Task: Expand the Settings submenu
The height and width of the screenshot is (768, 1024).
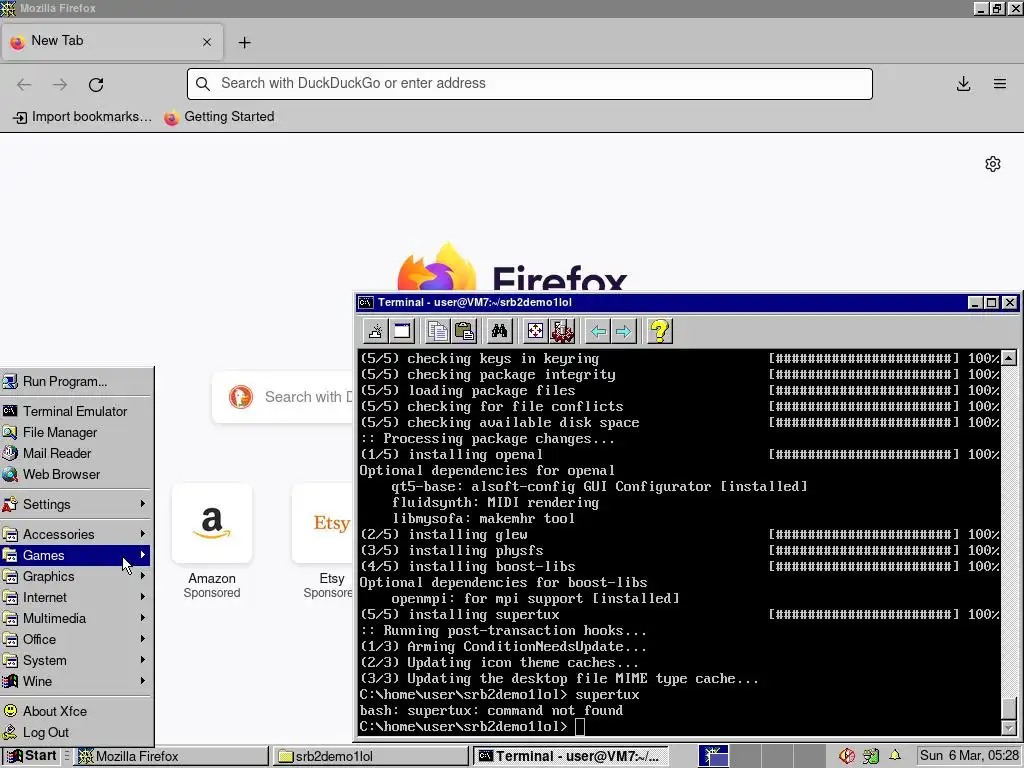Action: pyautogui.click(x=76, y=504)
